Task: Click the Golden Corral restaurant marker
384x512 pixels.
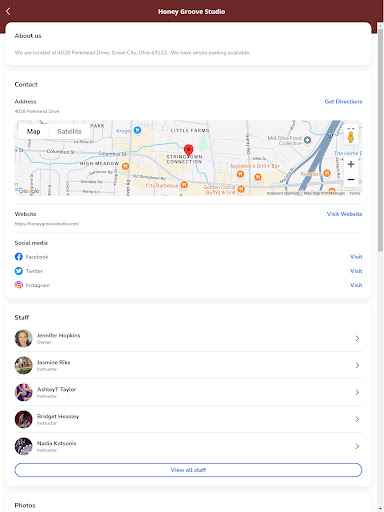Action: click(x=241, y=189)
